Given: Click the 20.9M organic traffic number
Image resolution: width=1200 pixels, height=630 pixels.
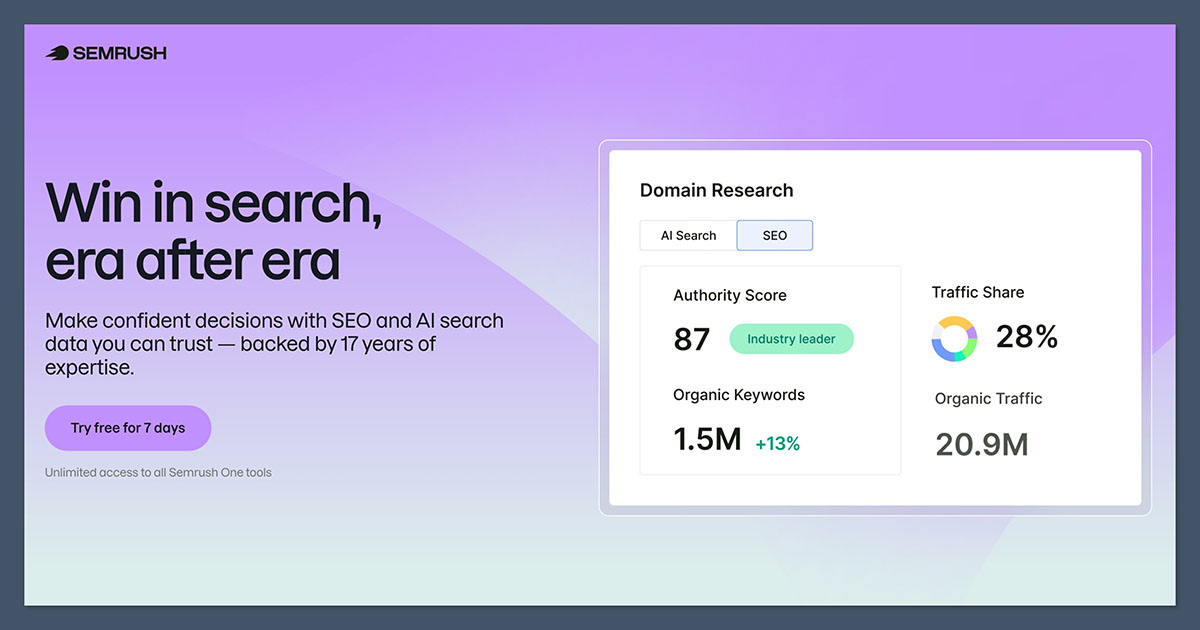Looking at the screenshot, I should pyautogui.click(x=981, y=444).
